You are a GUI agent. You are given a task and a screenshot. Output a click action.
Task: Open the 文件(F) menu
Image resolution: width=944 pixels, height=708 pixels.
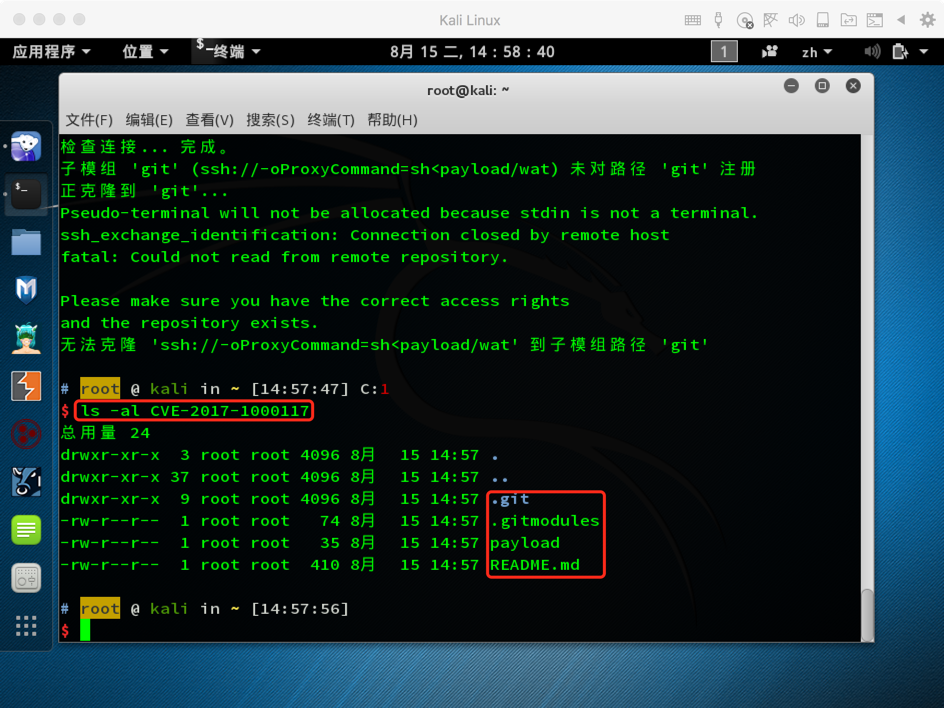coord(88,120)
